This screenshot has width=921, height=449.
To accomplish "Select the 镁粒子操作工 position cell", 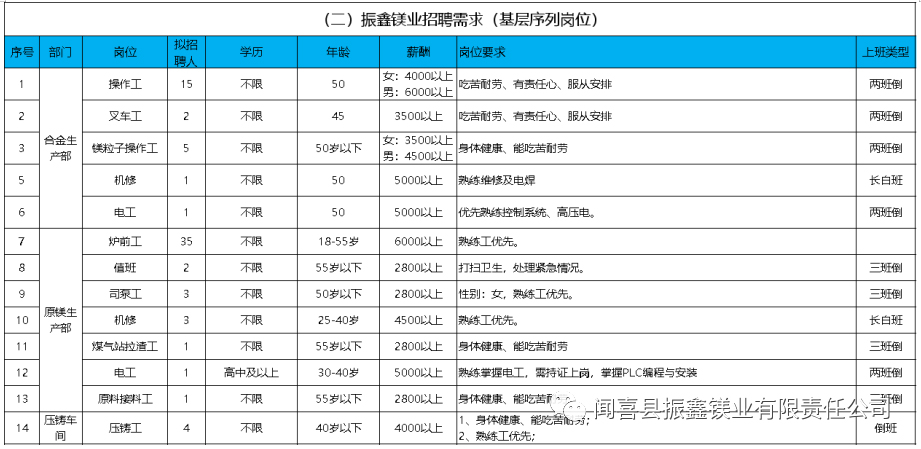I will point(125,148).
